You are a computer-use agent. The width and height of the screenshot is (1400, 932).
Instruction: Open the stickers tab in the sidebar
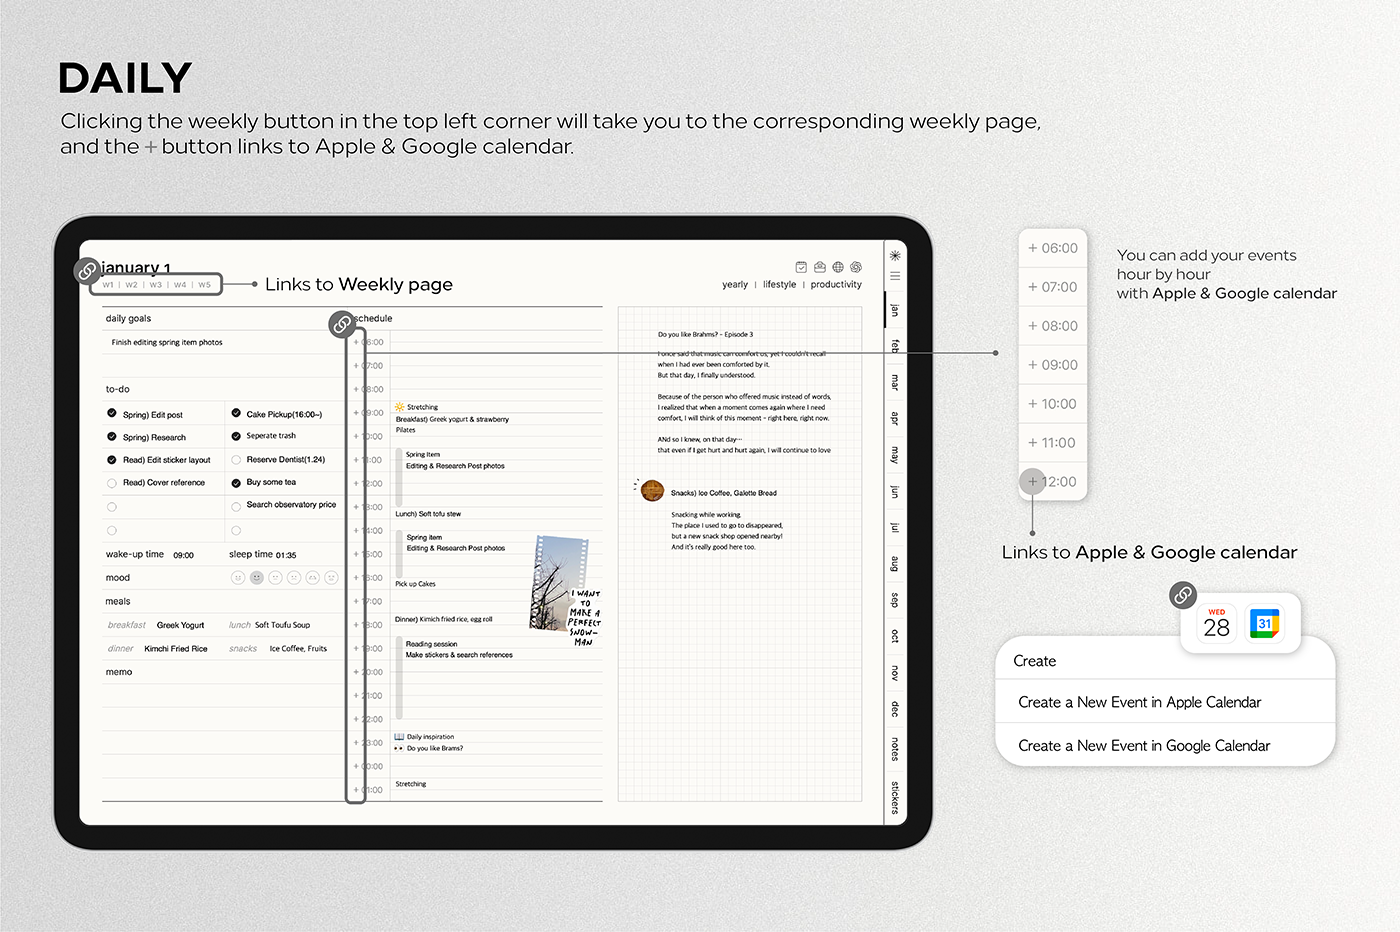(895, 797)
